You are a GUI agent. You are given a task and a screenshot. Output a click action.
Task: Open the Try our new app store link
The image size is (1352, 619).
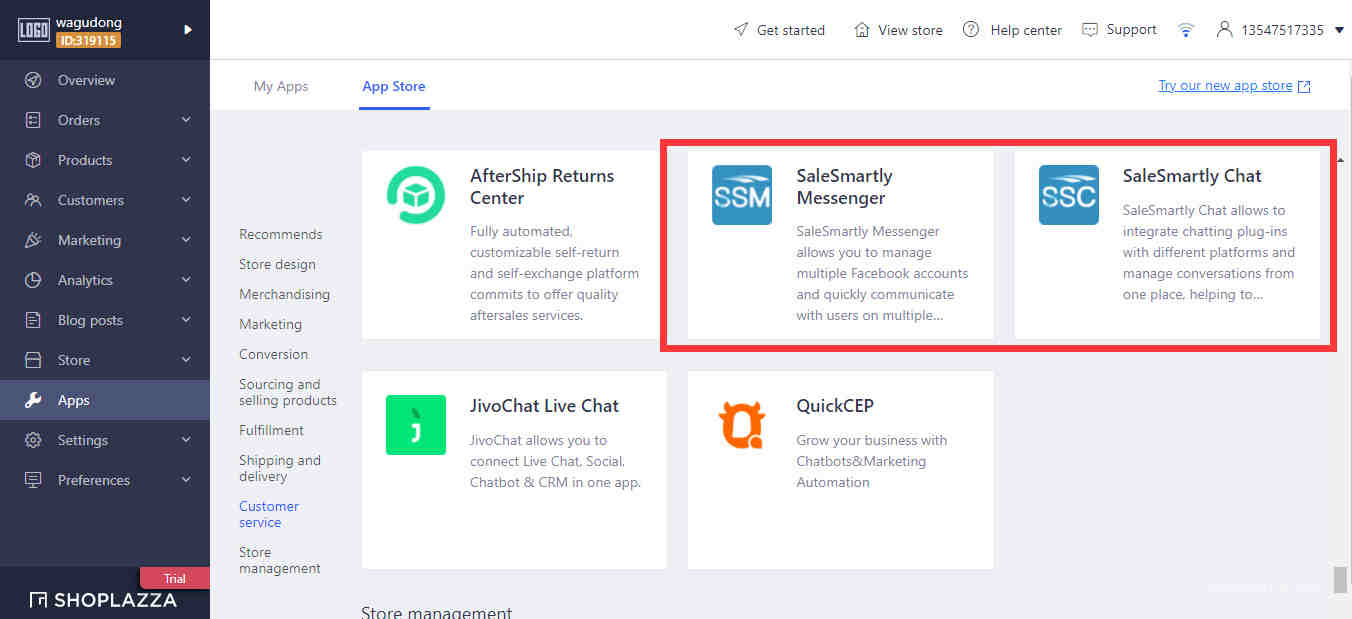click(1225, 86)
